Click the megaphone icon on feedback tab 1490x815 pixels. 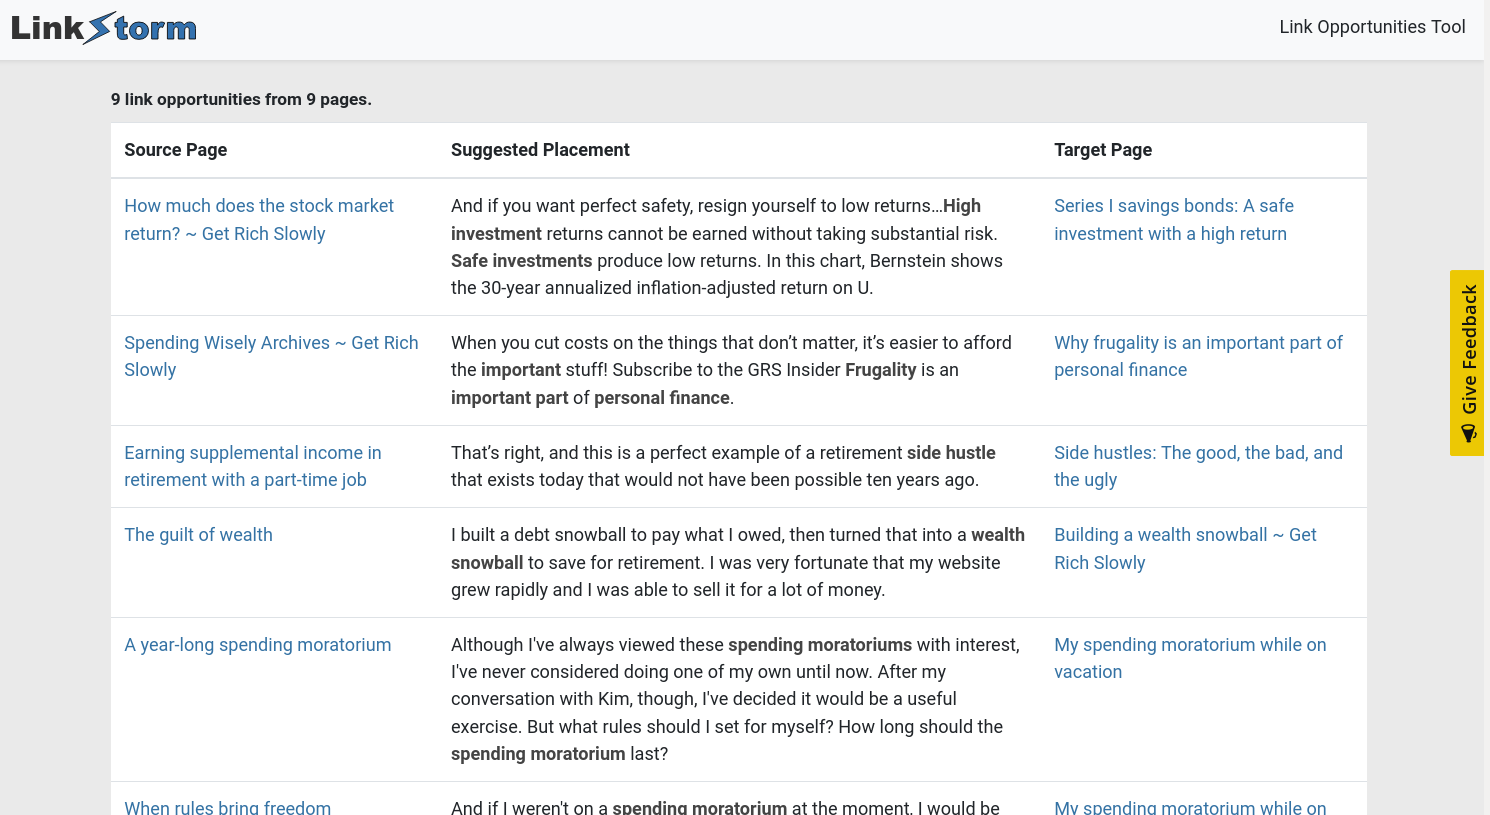pyautogui.click(x=1468, y=433)
